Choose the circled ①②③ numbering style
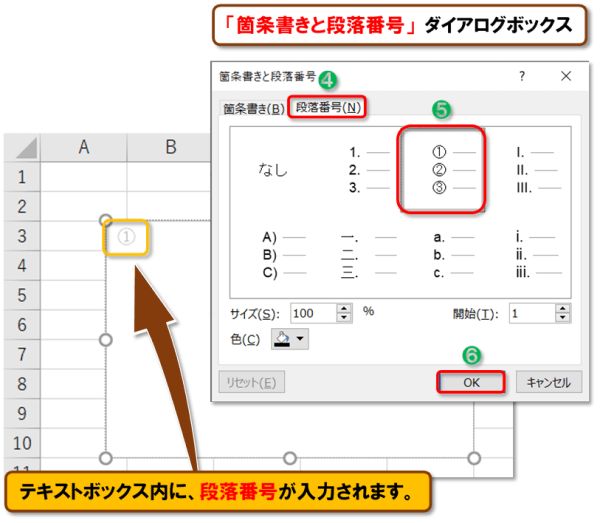 [x=442, y=170]
